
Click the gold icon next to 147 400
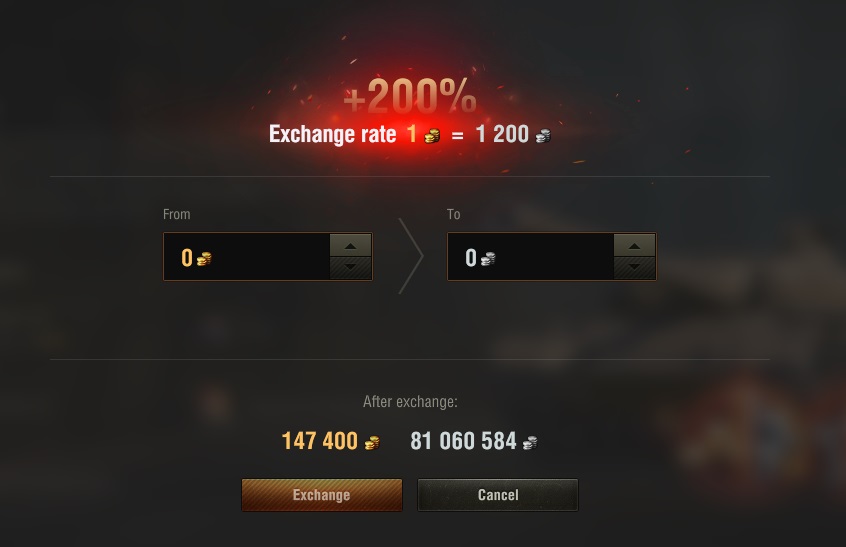[x=372, y=442]
